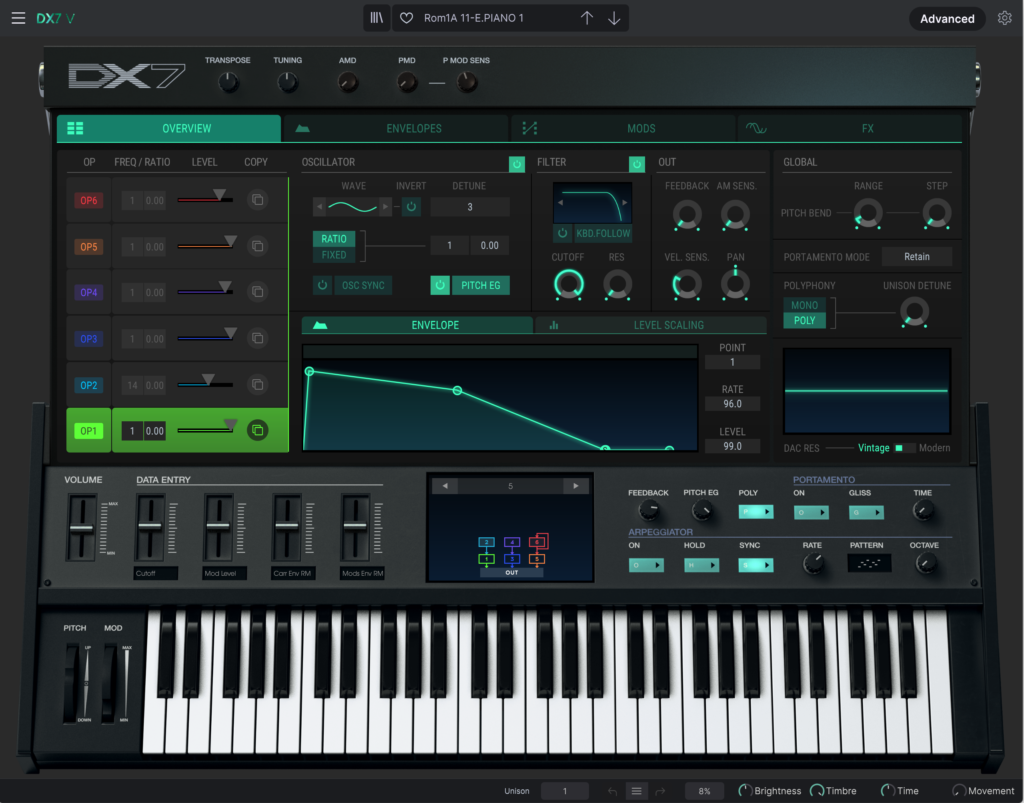Open the preset library browser icon

[376, 18]
